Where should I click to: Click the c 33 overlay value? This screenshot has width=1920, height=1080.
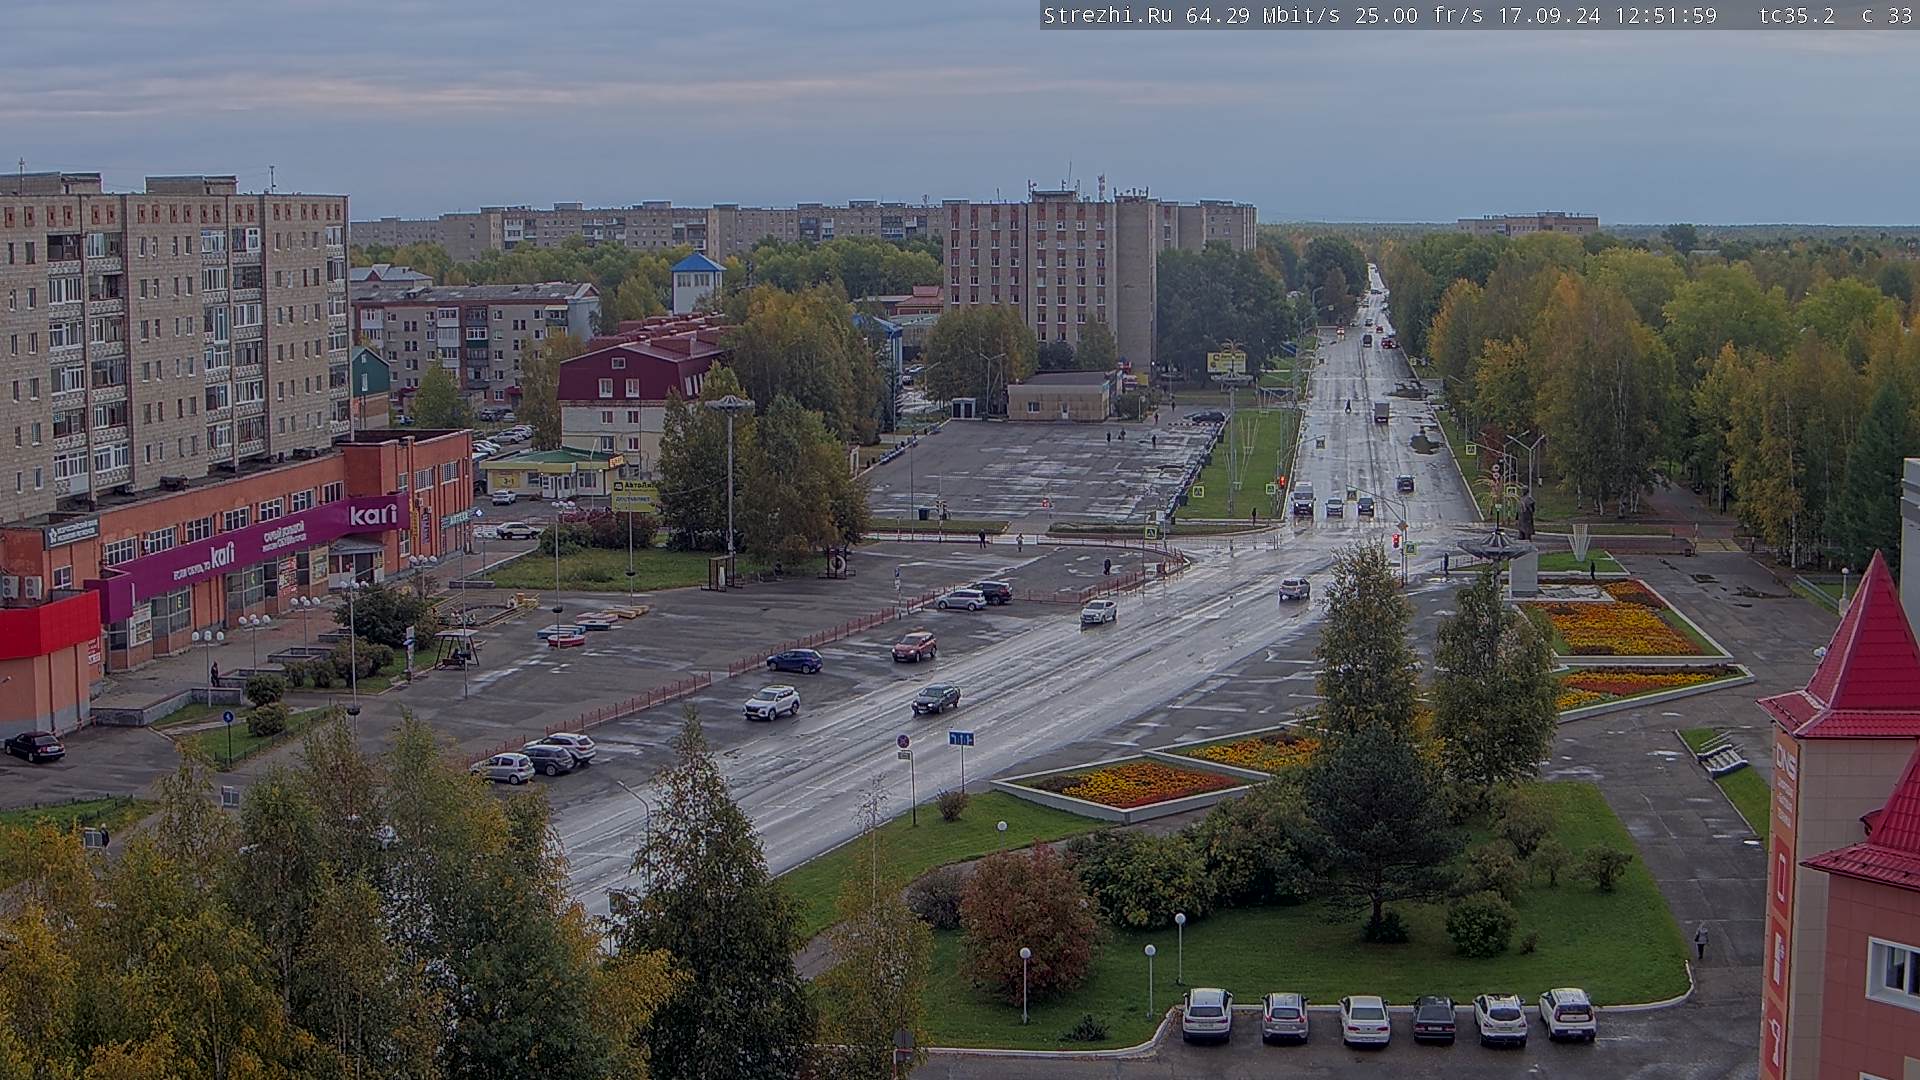tap(1887, 15)
